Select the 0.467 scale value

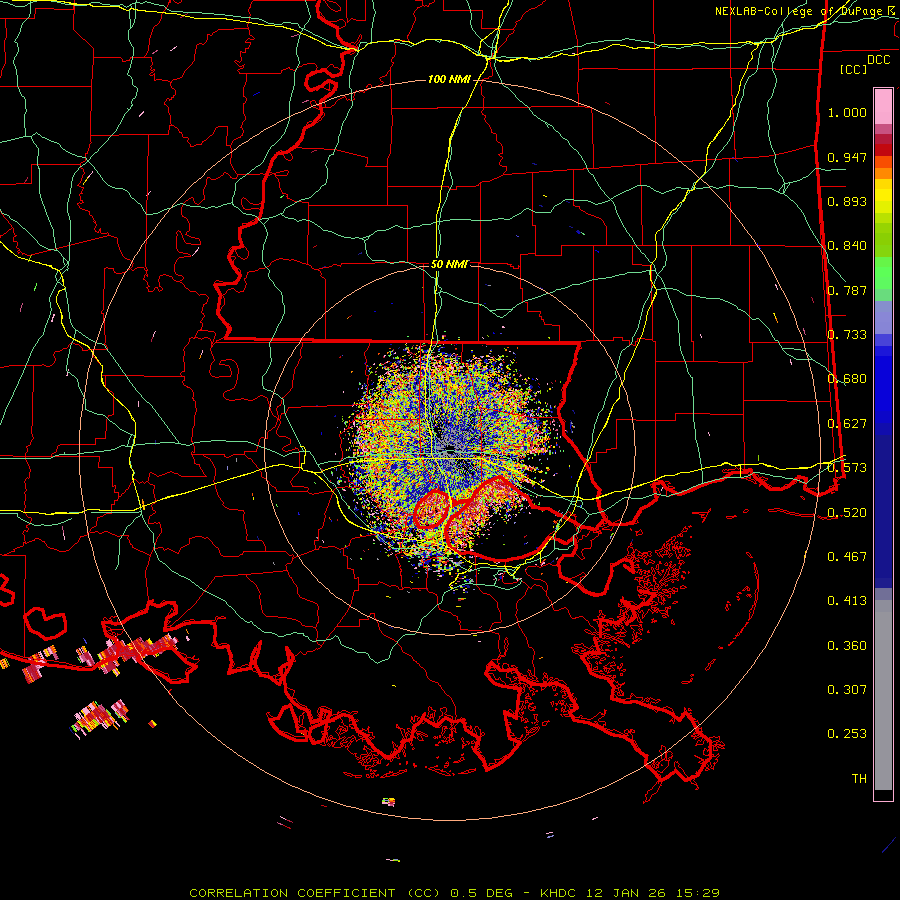[x=847, y=556]
